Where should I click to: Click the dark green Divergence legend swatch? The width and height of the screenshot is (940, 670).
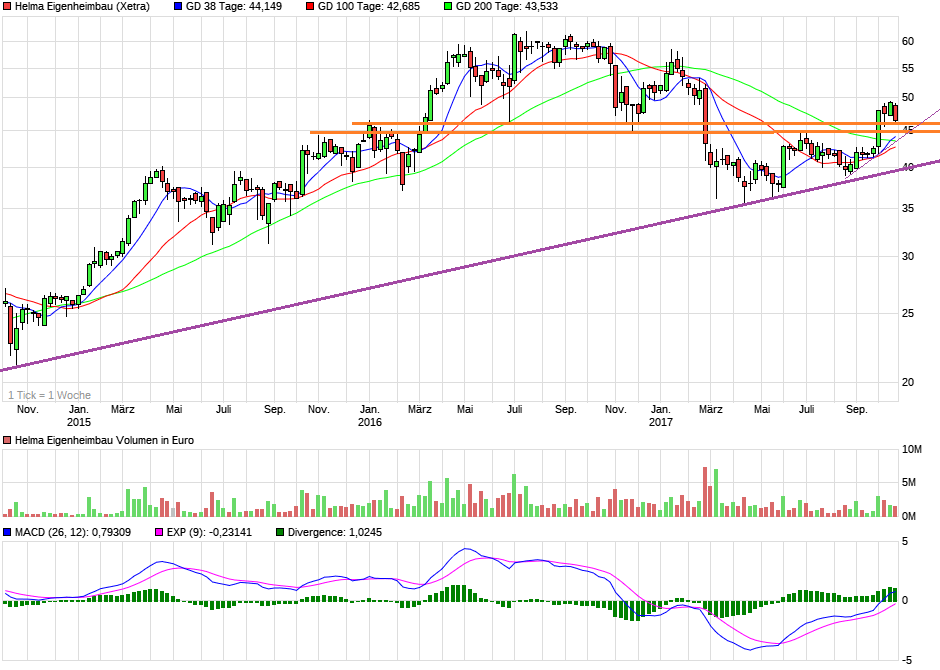(280, 532)
